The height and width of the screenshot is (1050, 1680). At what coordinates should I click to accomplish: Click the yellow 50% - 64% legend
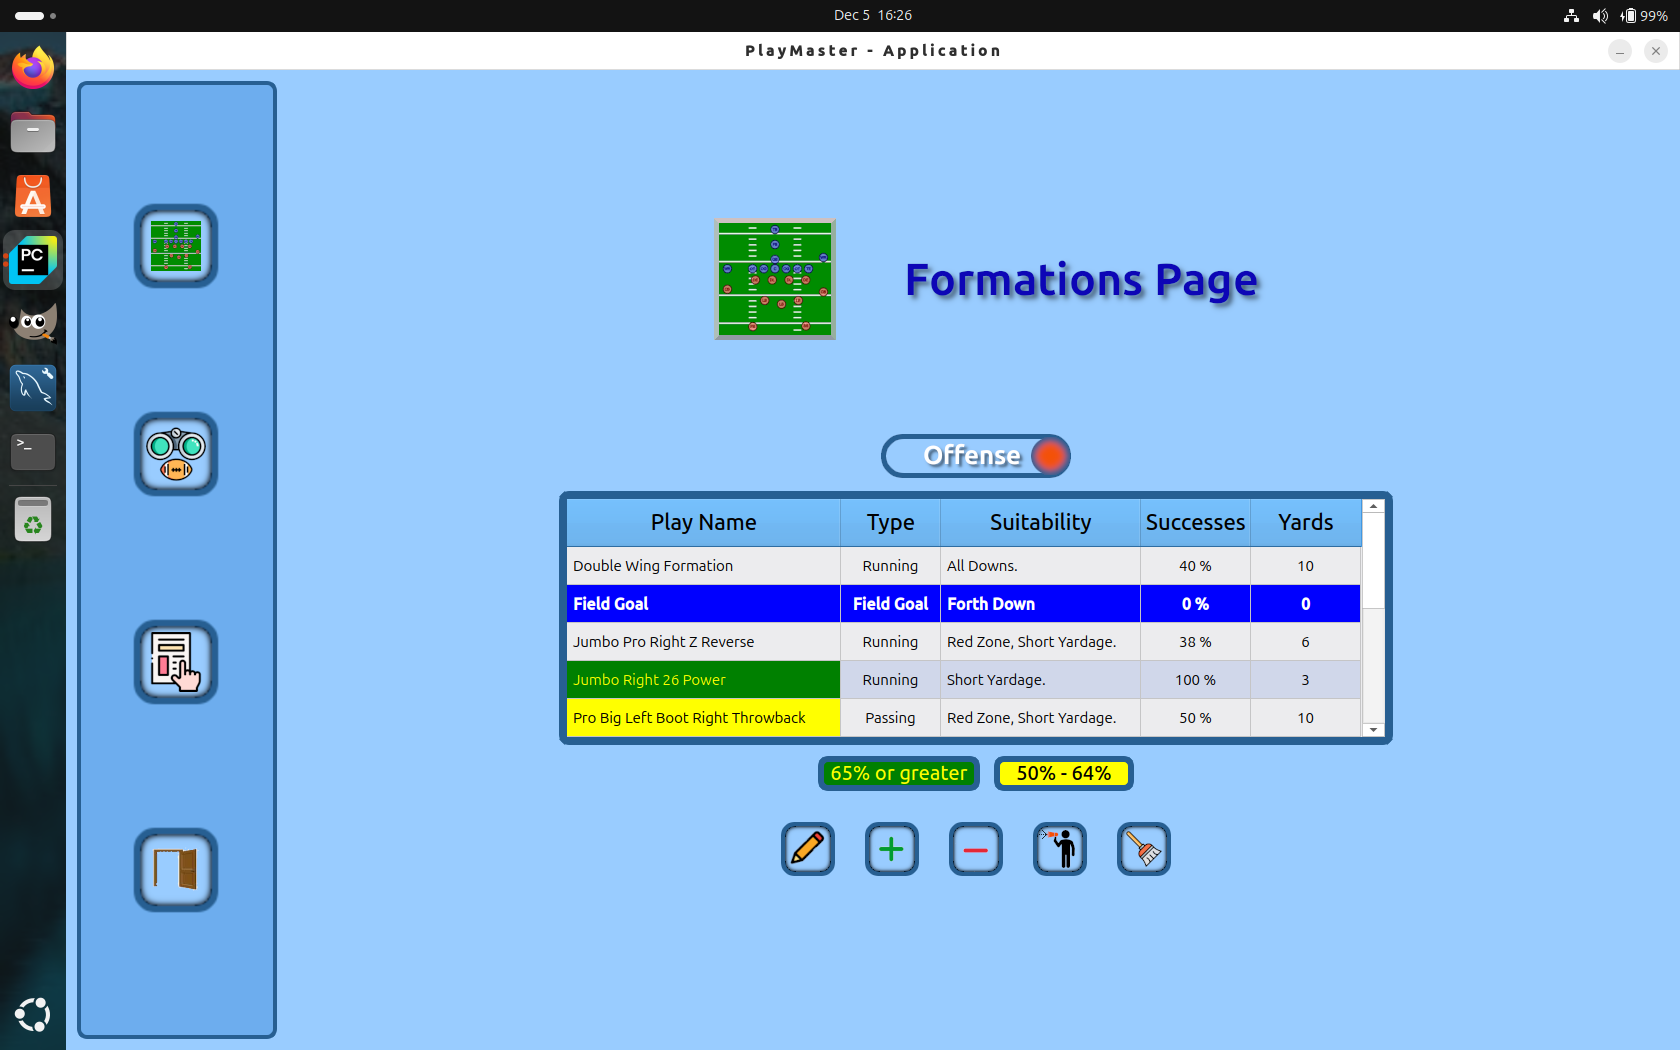tap(1063, 773)
